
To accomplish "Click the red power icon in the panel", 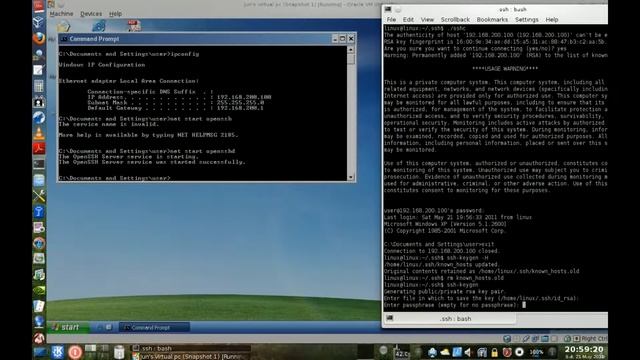I will [x=75, y=352].
